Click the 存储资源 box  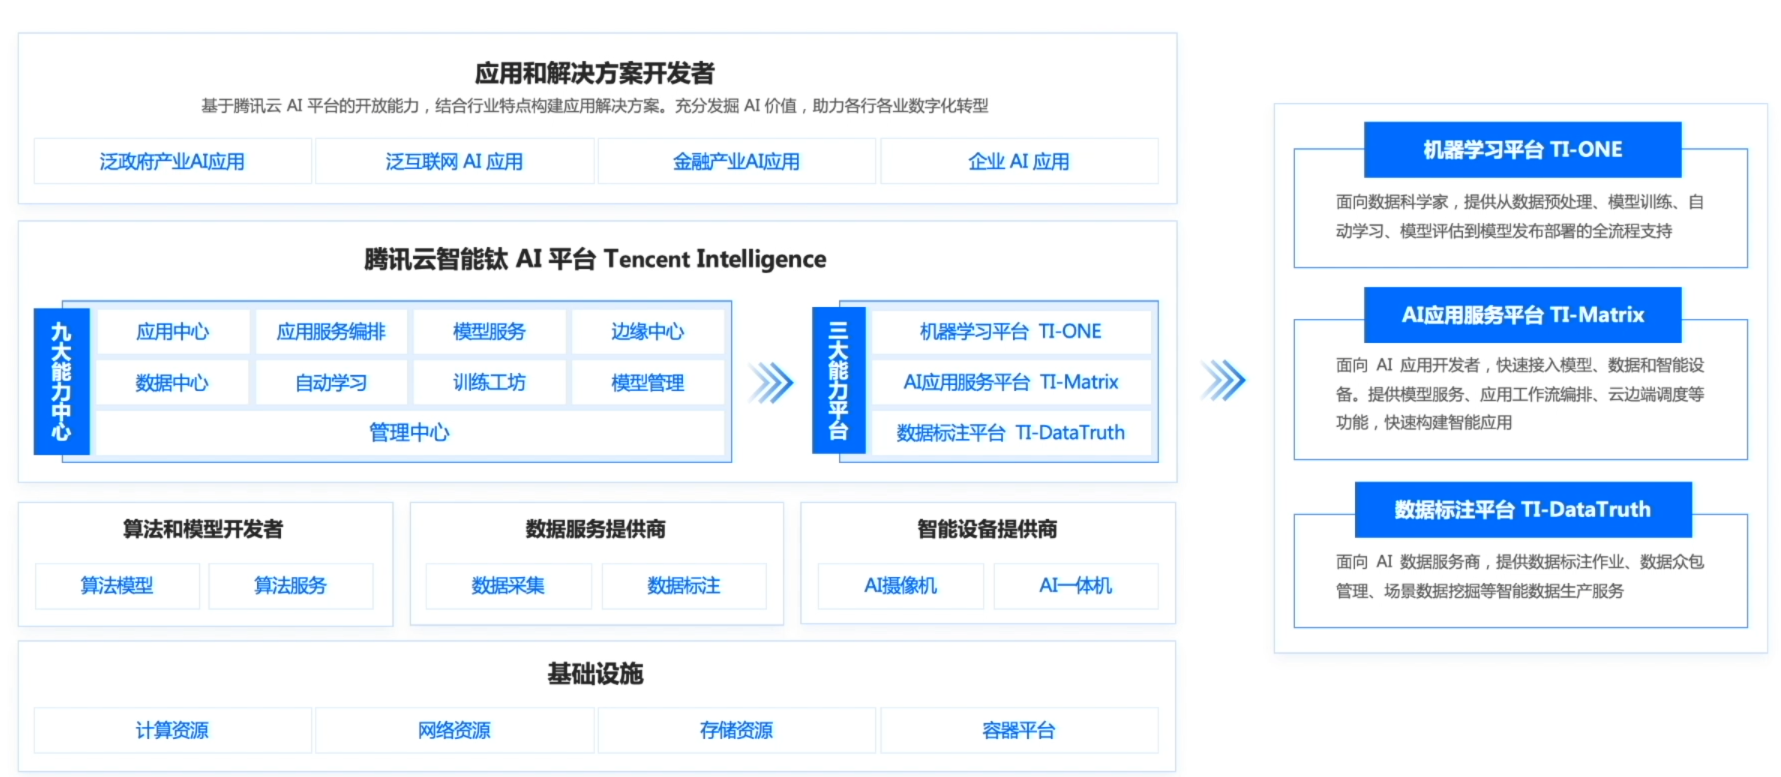[737, 730]
